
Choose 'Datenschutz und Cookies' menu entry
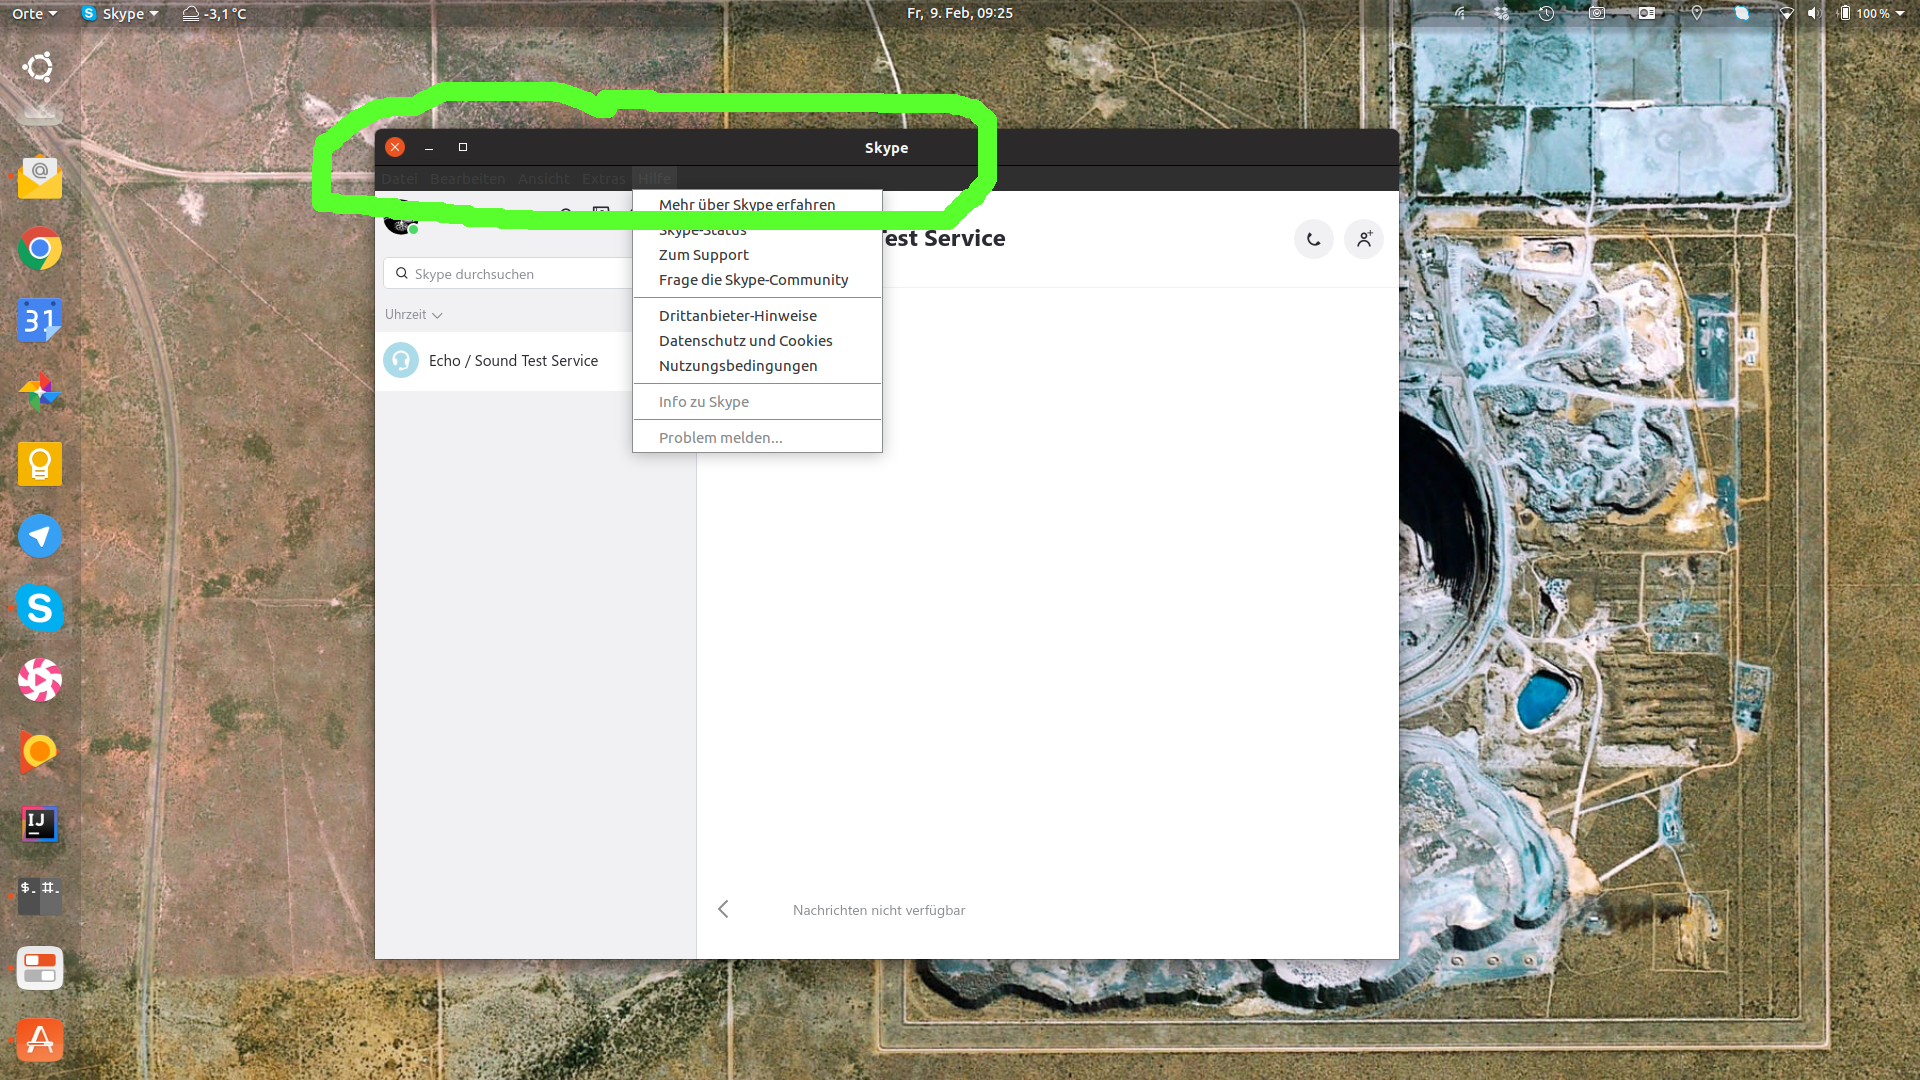745,341
